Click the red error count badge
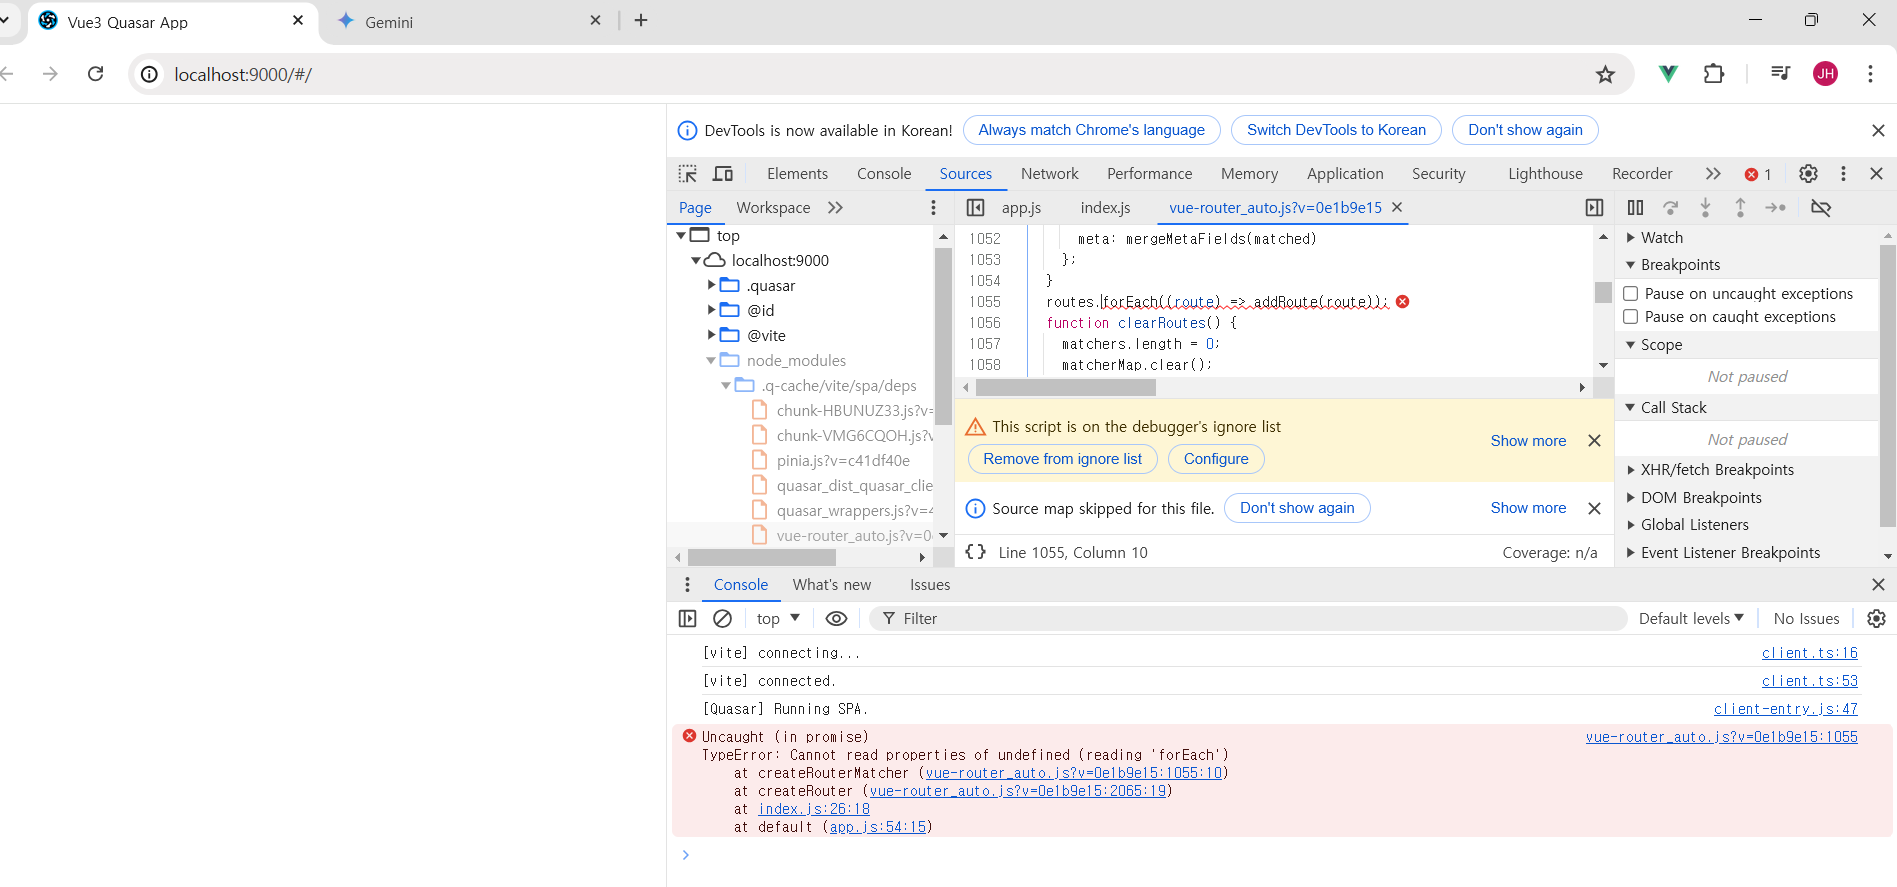The height and width of the screenshot is (887, 1897). tap(1758, 174)
